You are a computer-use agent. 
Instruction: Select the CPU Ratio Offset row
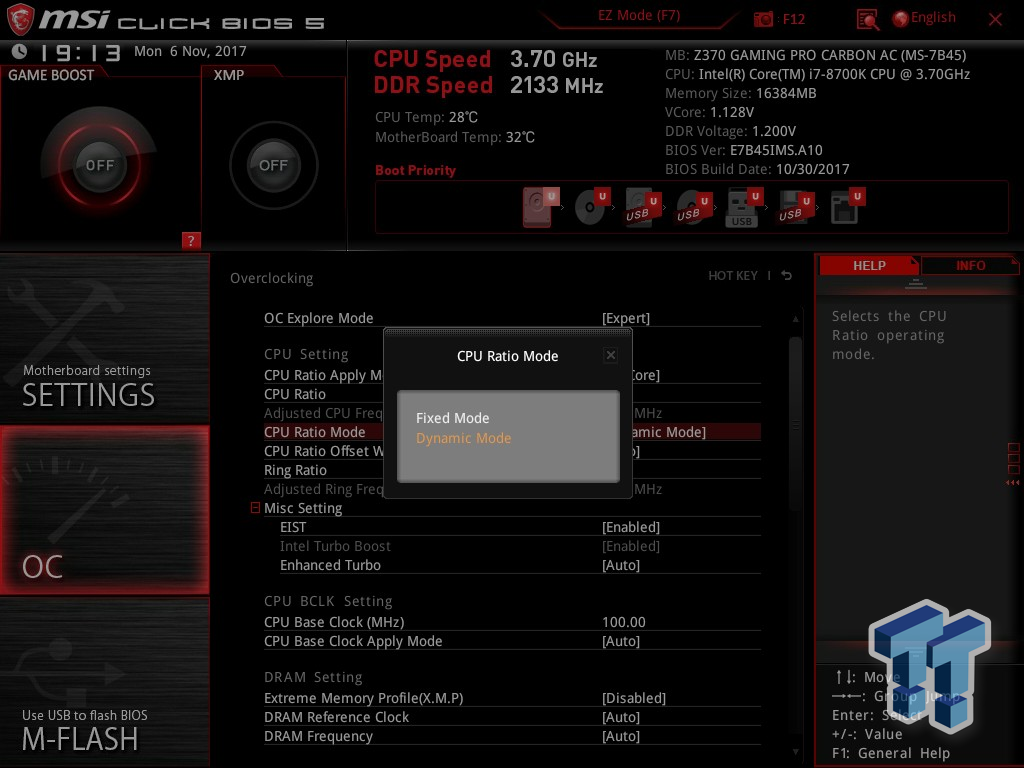[x=512, y=451]
